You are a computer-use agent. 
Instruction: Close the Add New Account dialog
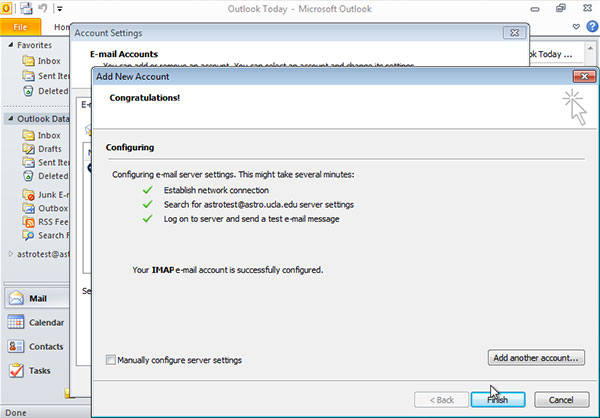pos(584,76)
